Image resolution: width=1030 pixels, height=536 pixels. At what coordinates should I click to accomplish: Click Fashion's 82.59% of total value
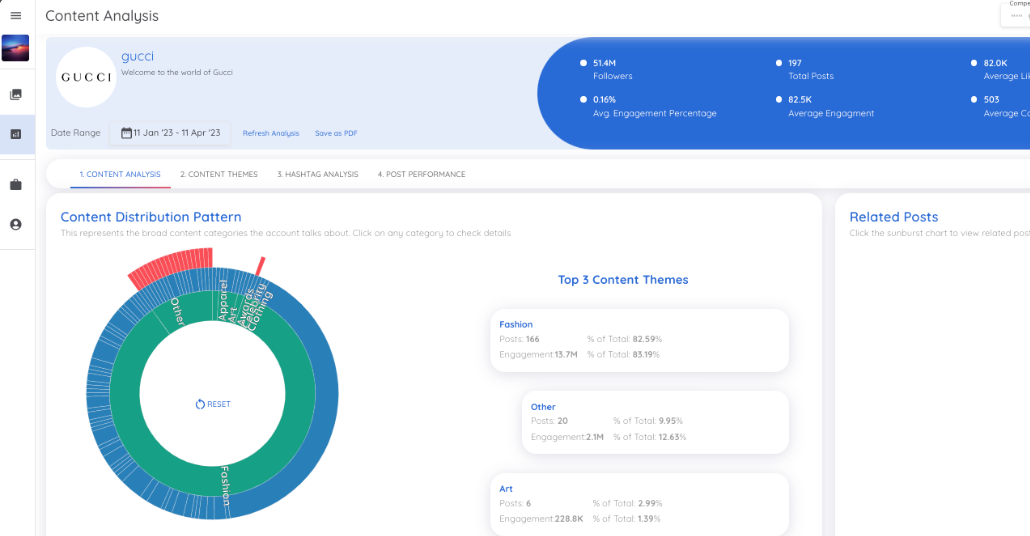click(647, 339)
